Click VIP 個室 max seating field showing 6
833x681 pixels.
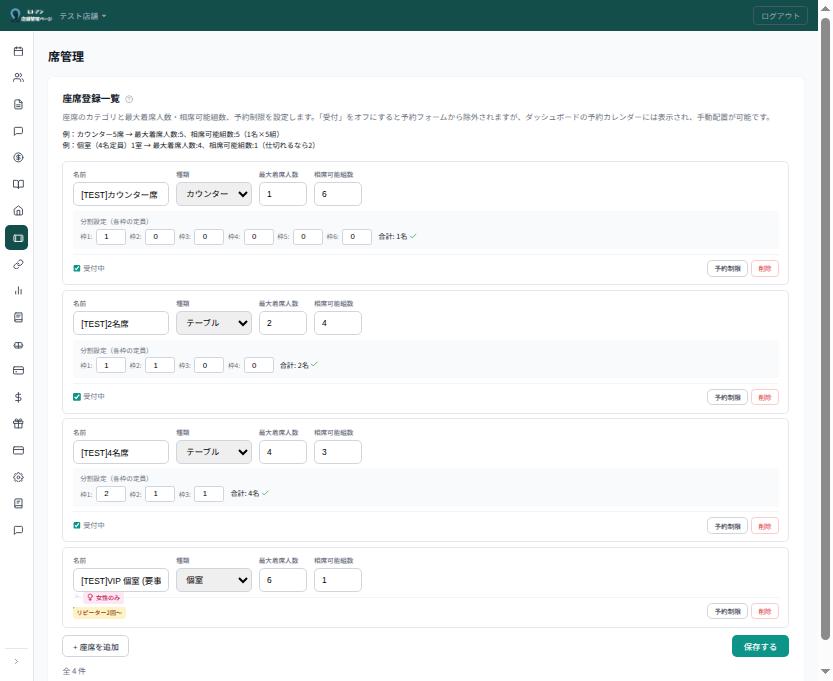(283, 580)
